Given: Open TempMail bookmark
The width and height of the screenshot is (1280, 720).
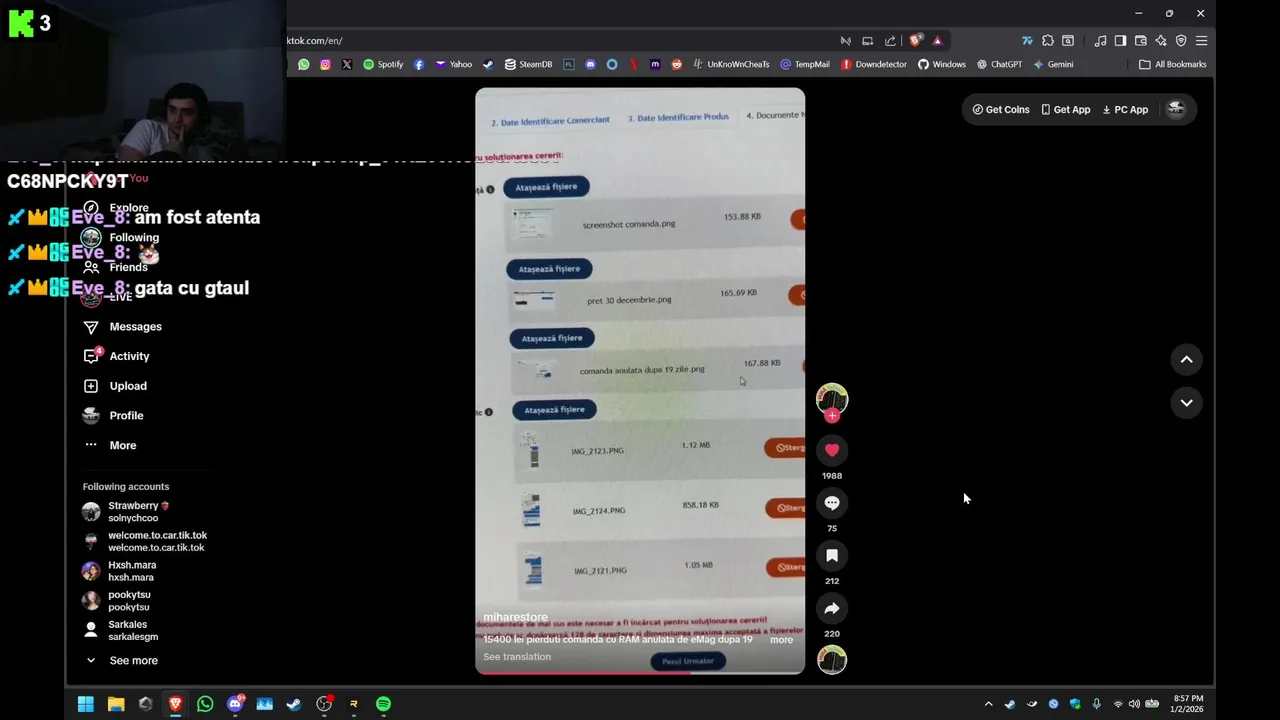Looking at the screenshot, I should (805, 64).
